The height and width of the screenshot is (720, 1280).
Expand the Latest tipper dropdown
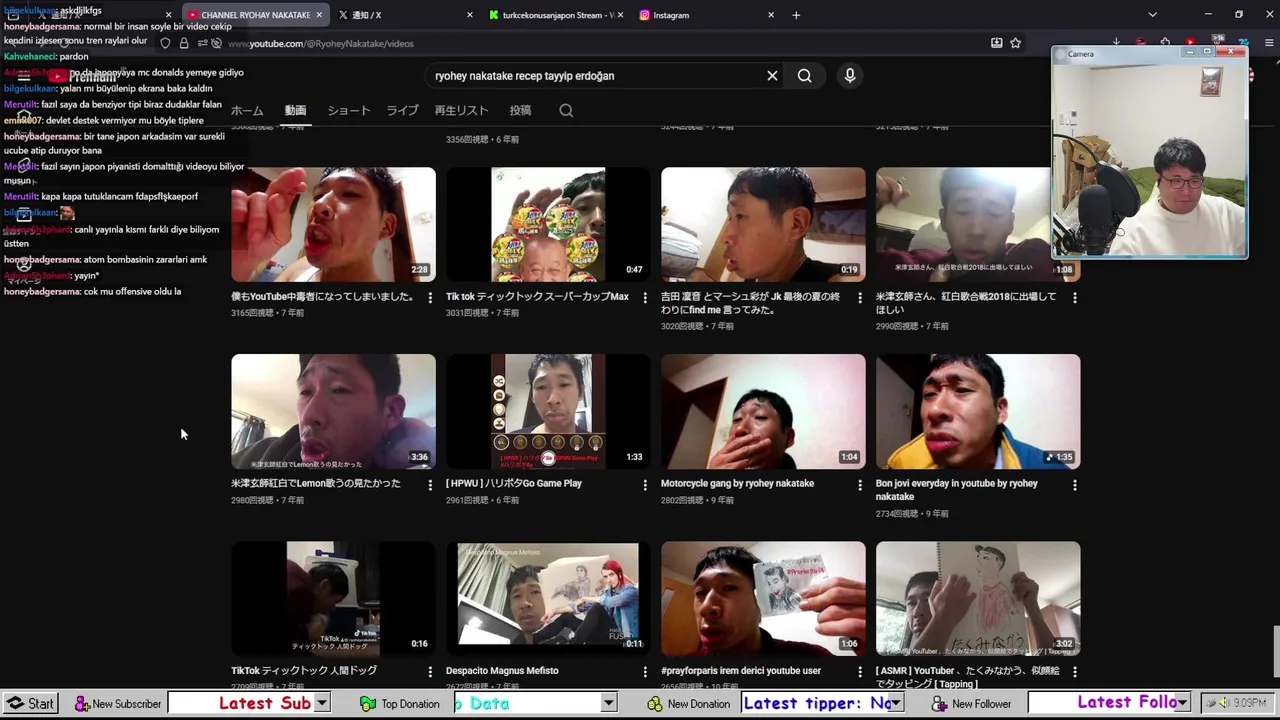click(x=896, y=703)
